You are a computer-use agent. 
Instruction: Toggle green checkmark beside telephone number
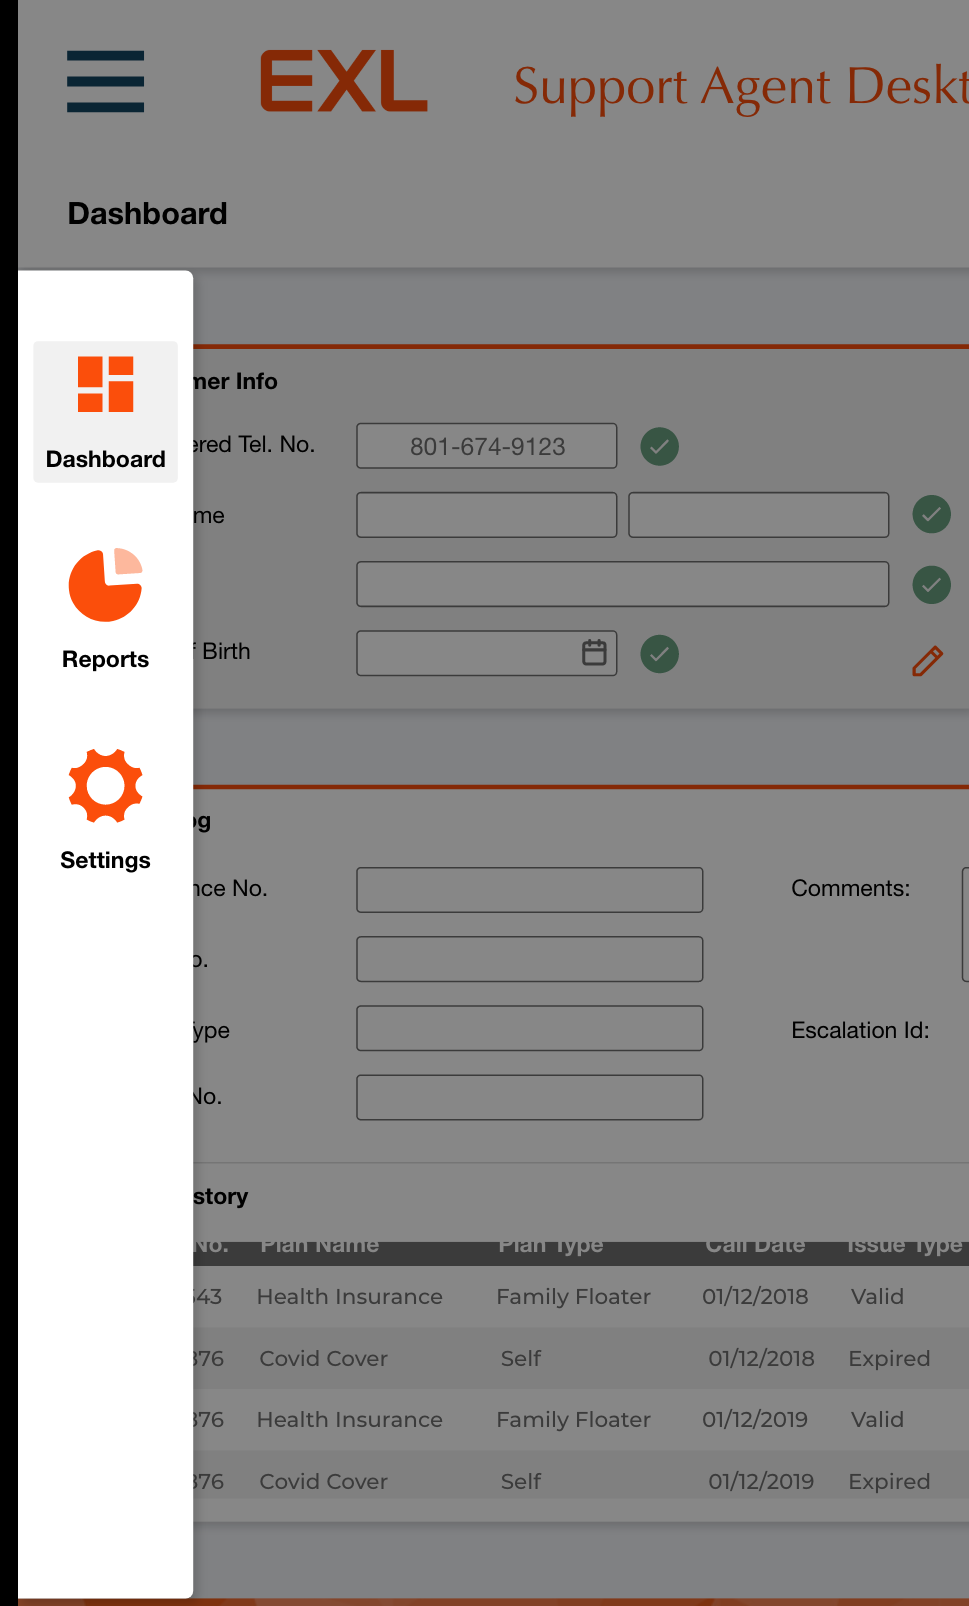[x=659, y=446]
